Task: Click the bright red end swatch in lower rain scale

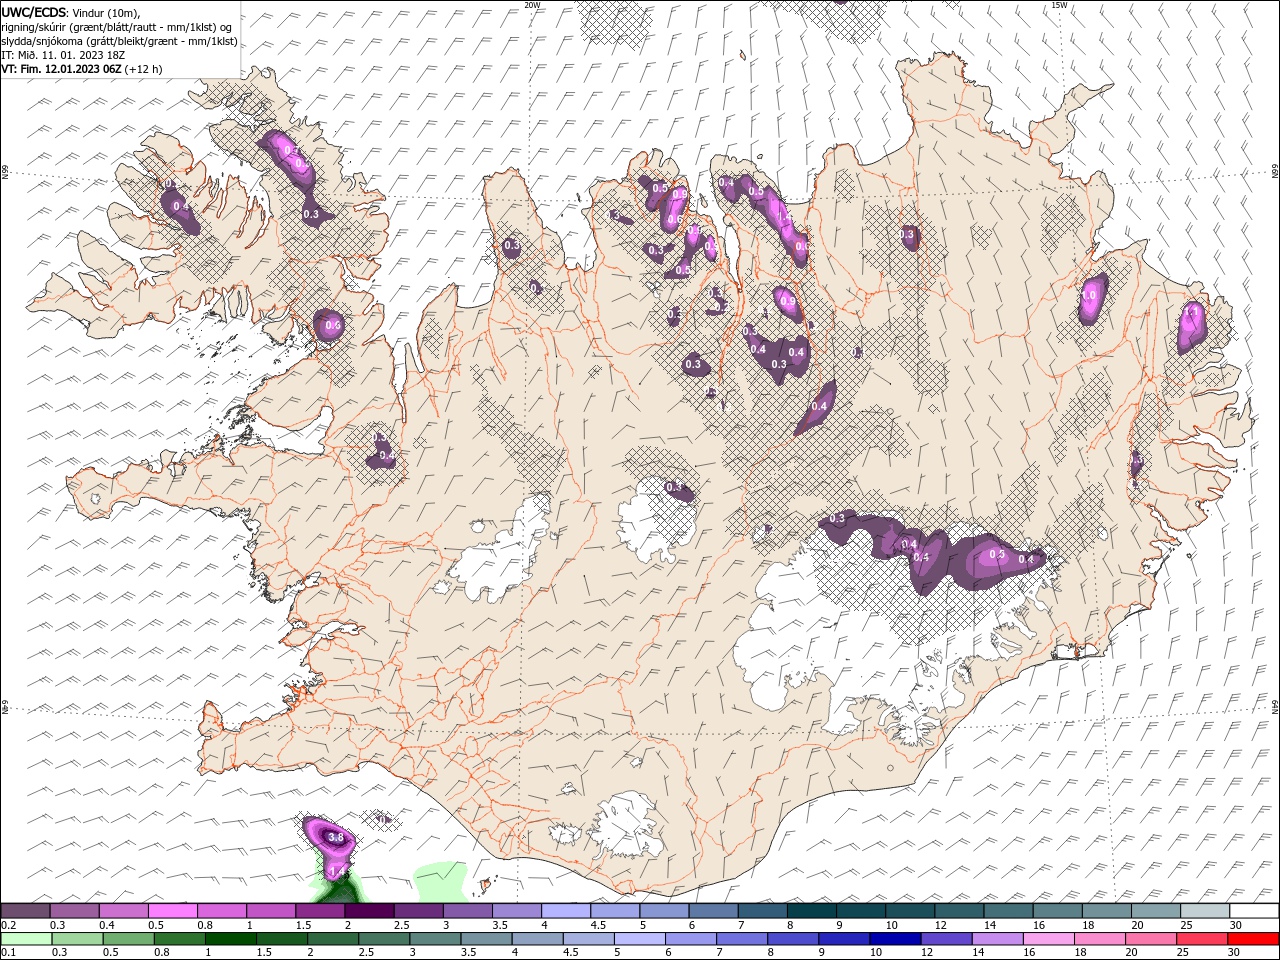Action: 1252,939
